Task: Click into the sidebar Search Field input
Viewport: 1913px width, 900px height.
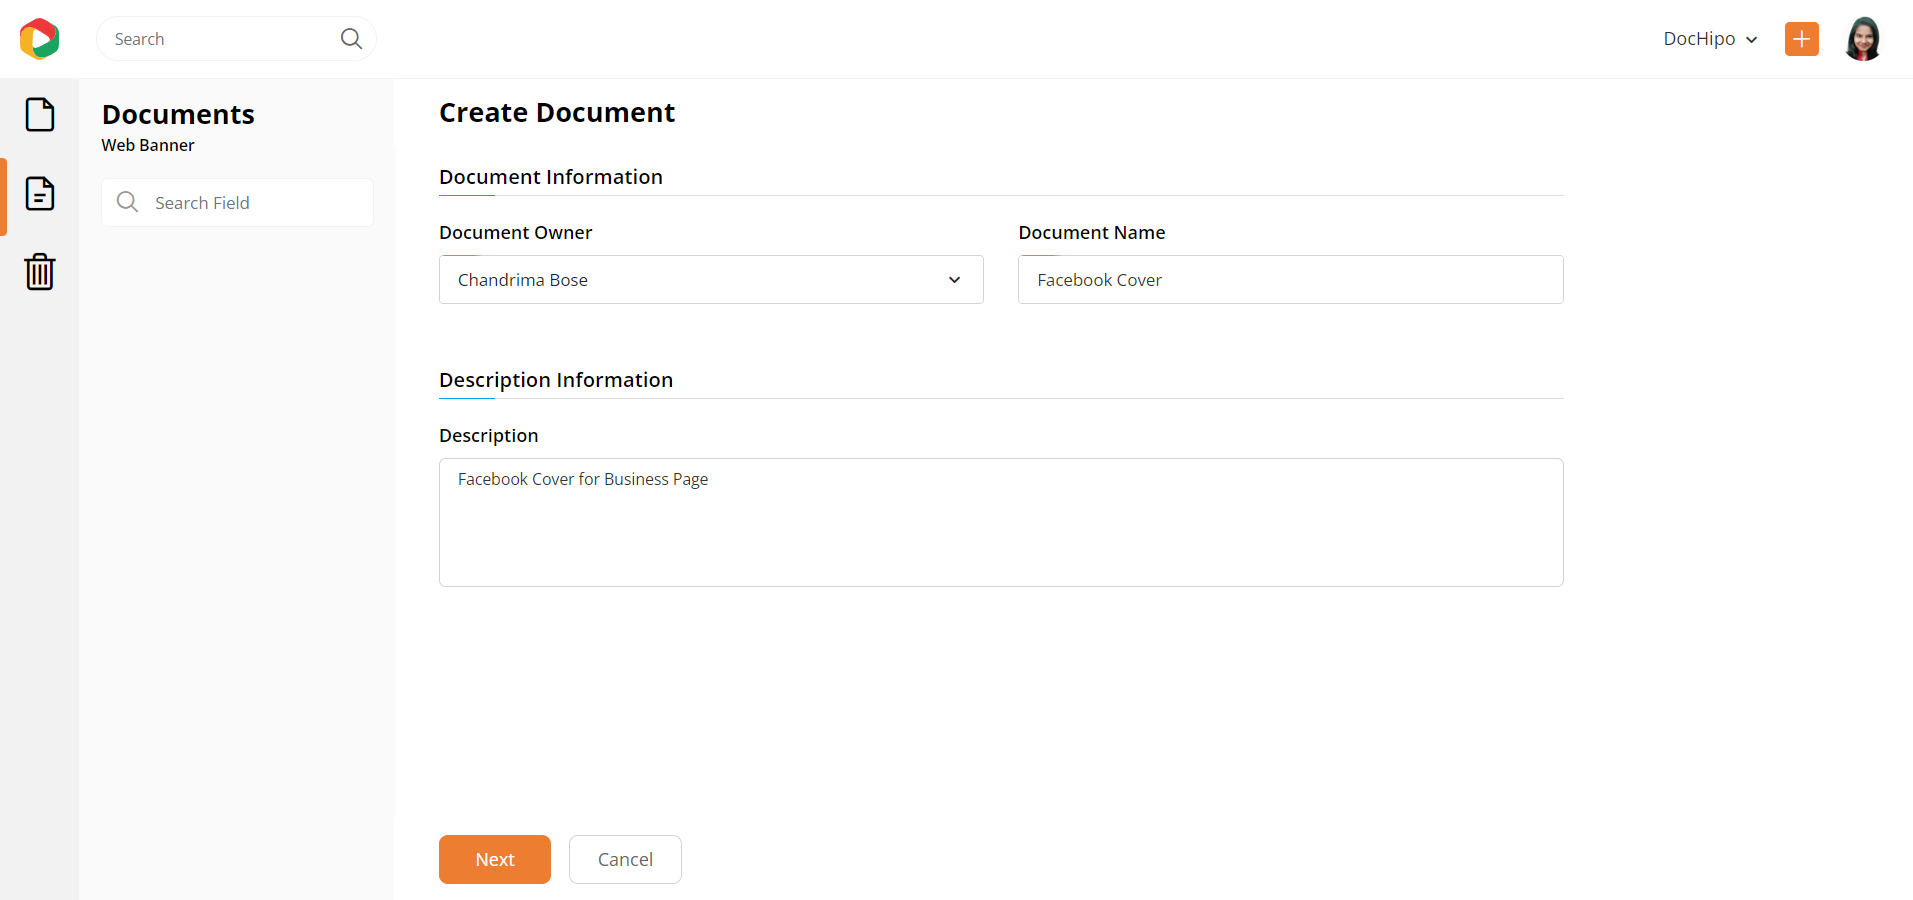Action: (x=255, y=203)
